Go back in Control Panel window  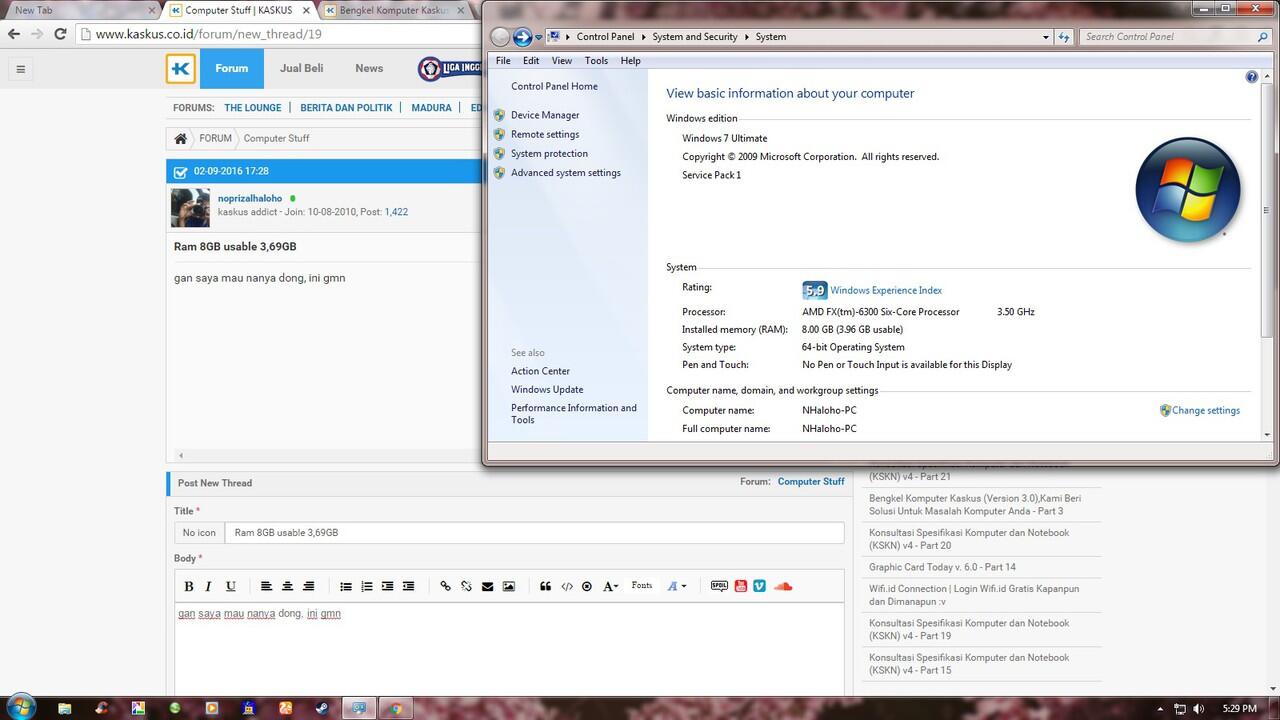point(500,37)
